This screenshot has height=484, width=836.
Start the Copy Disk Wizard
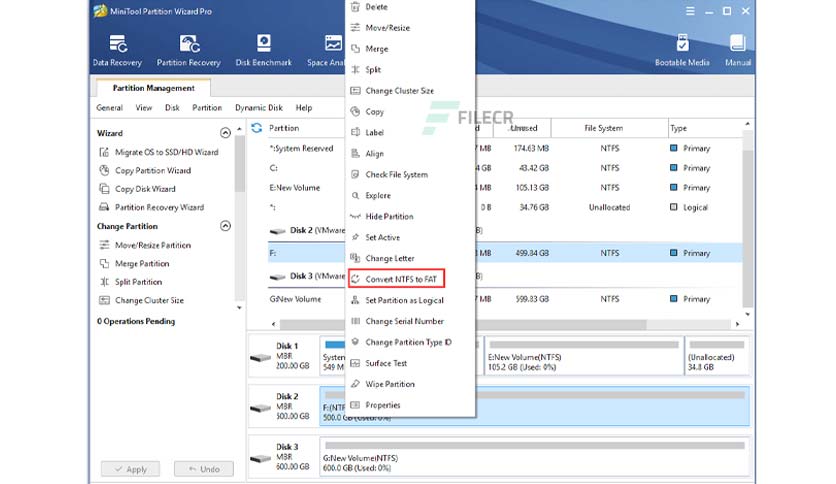(x=138, y=189)
